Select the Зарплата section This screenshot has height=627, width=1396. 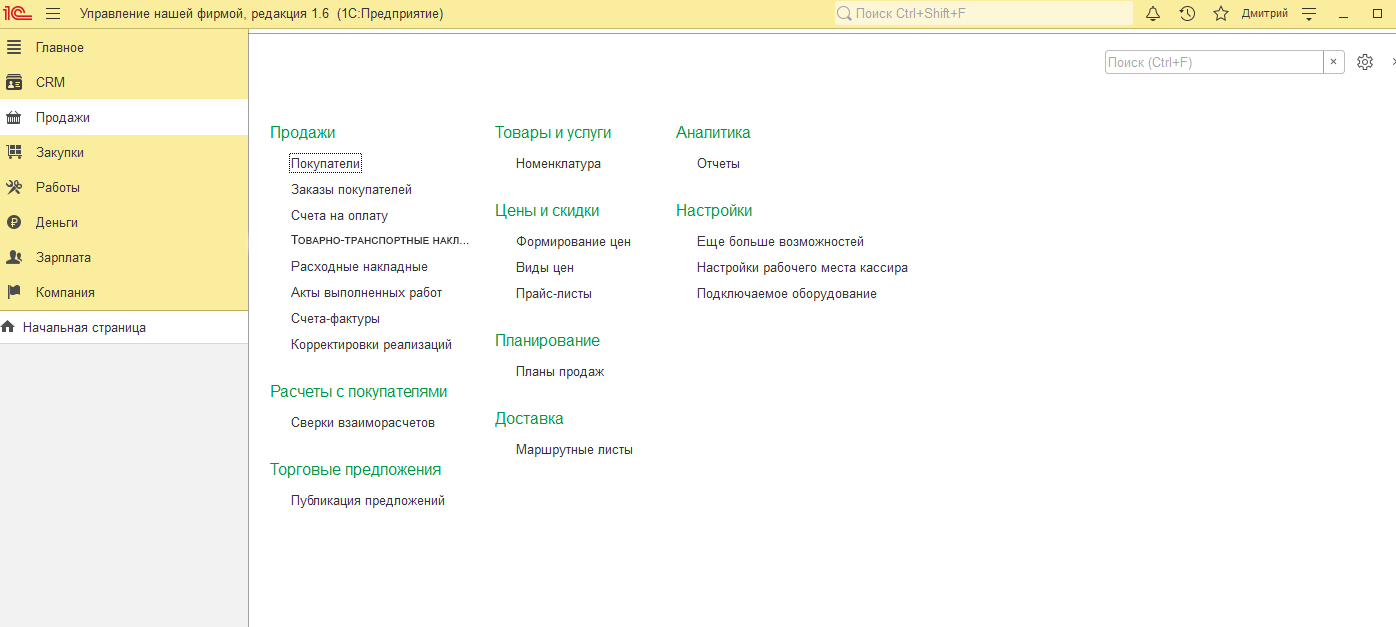pyautogui.click(x=63, y=257)
